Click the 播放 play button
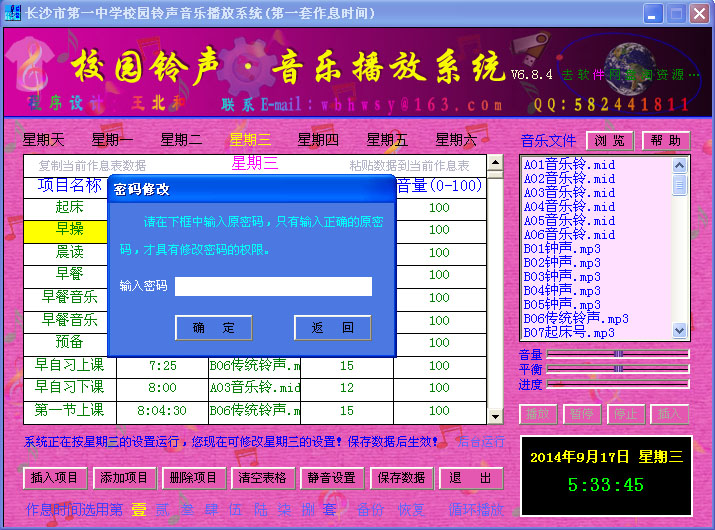Viewport: 715px width, 530px height. pyautogui.click(x=538, y=414)
